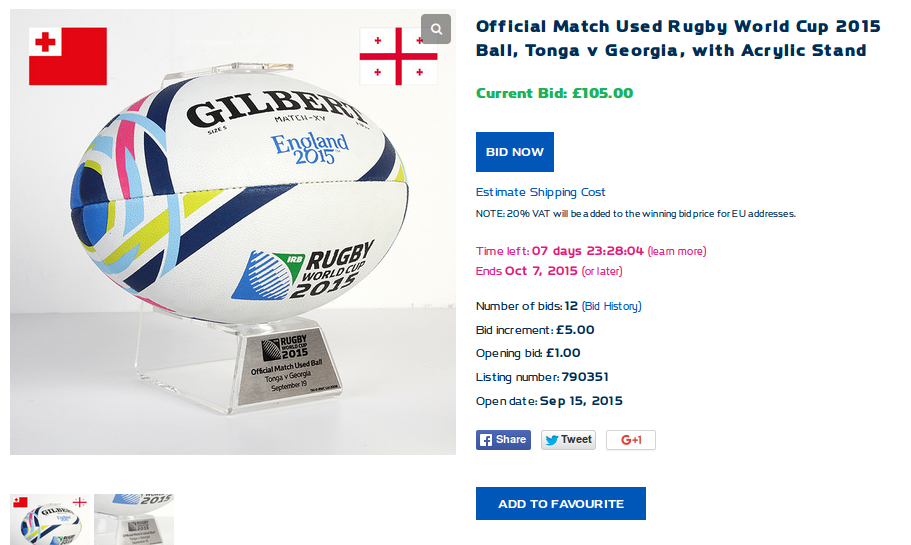This screenshot has height=545, width=911.
Task: Open the 'or later' end date link
Action: (x=602, y=271)
